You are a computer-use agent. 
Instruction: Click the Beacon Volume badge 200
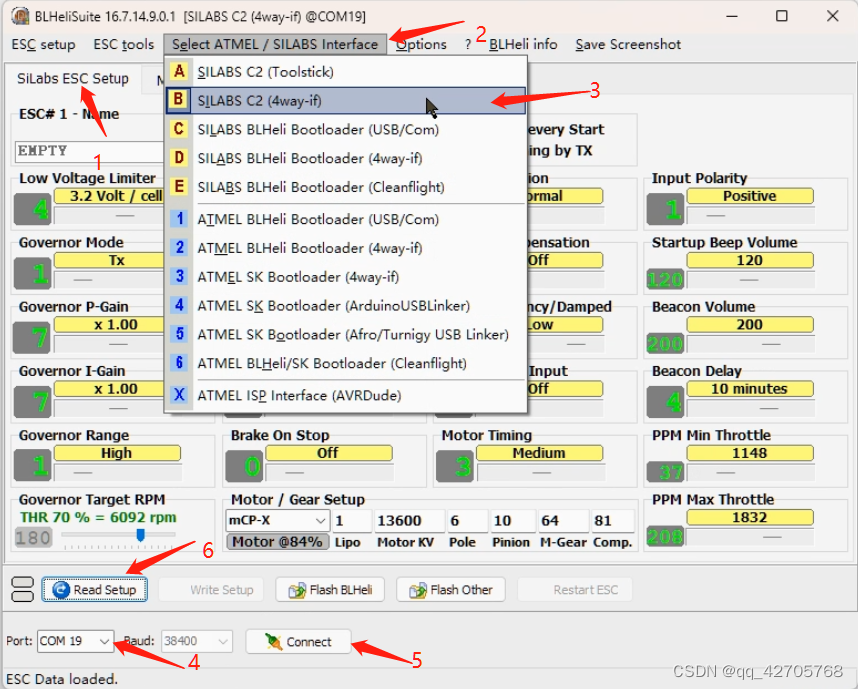(665, 344)
